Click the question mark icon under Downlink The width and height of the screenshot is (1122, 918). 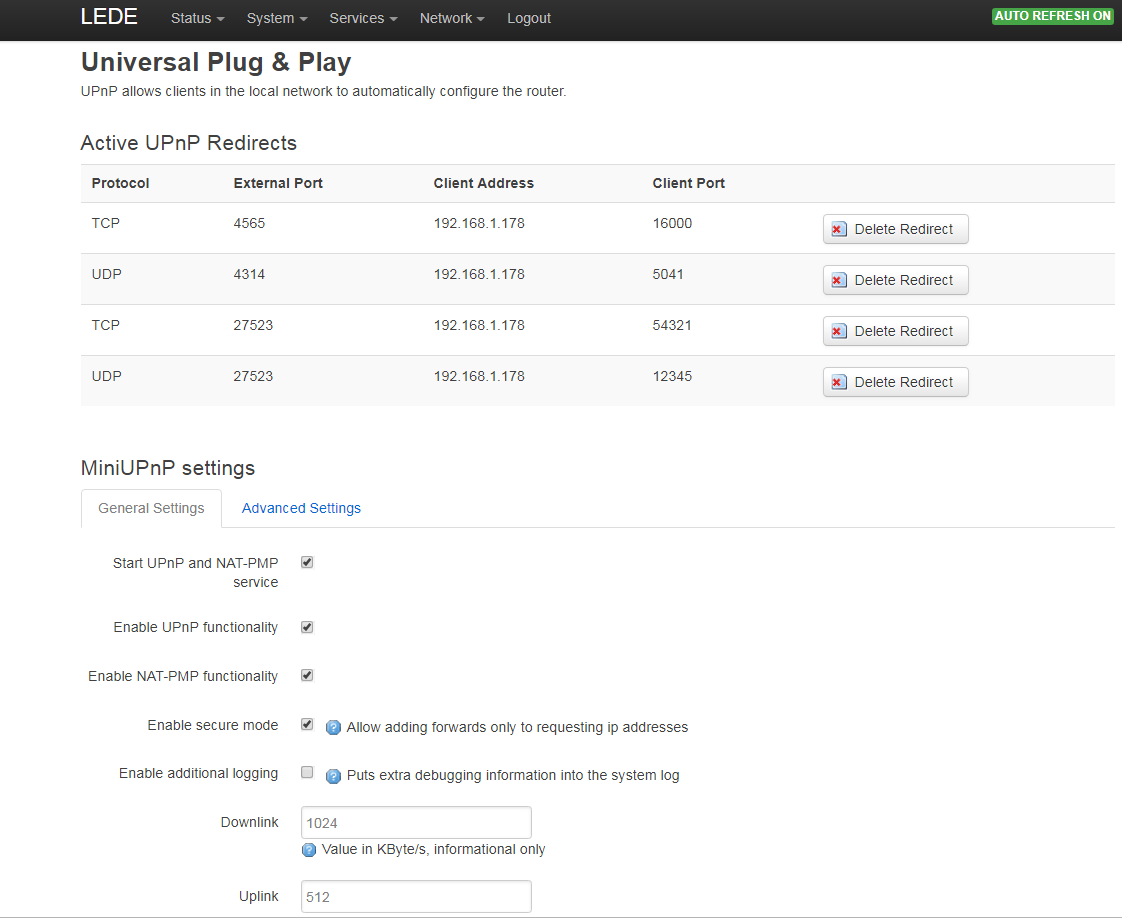pyautogui.click(x=308, y=849)
